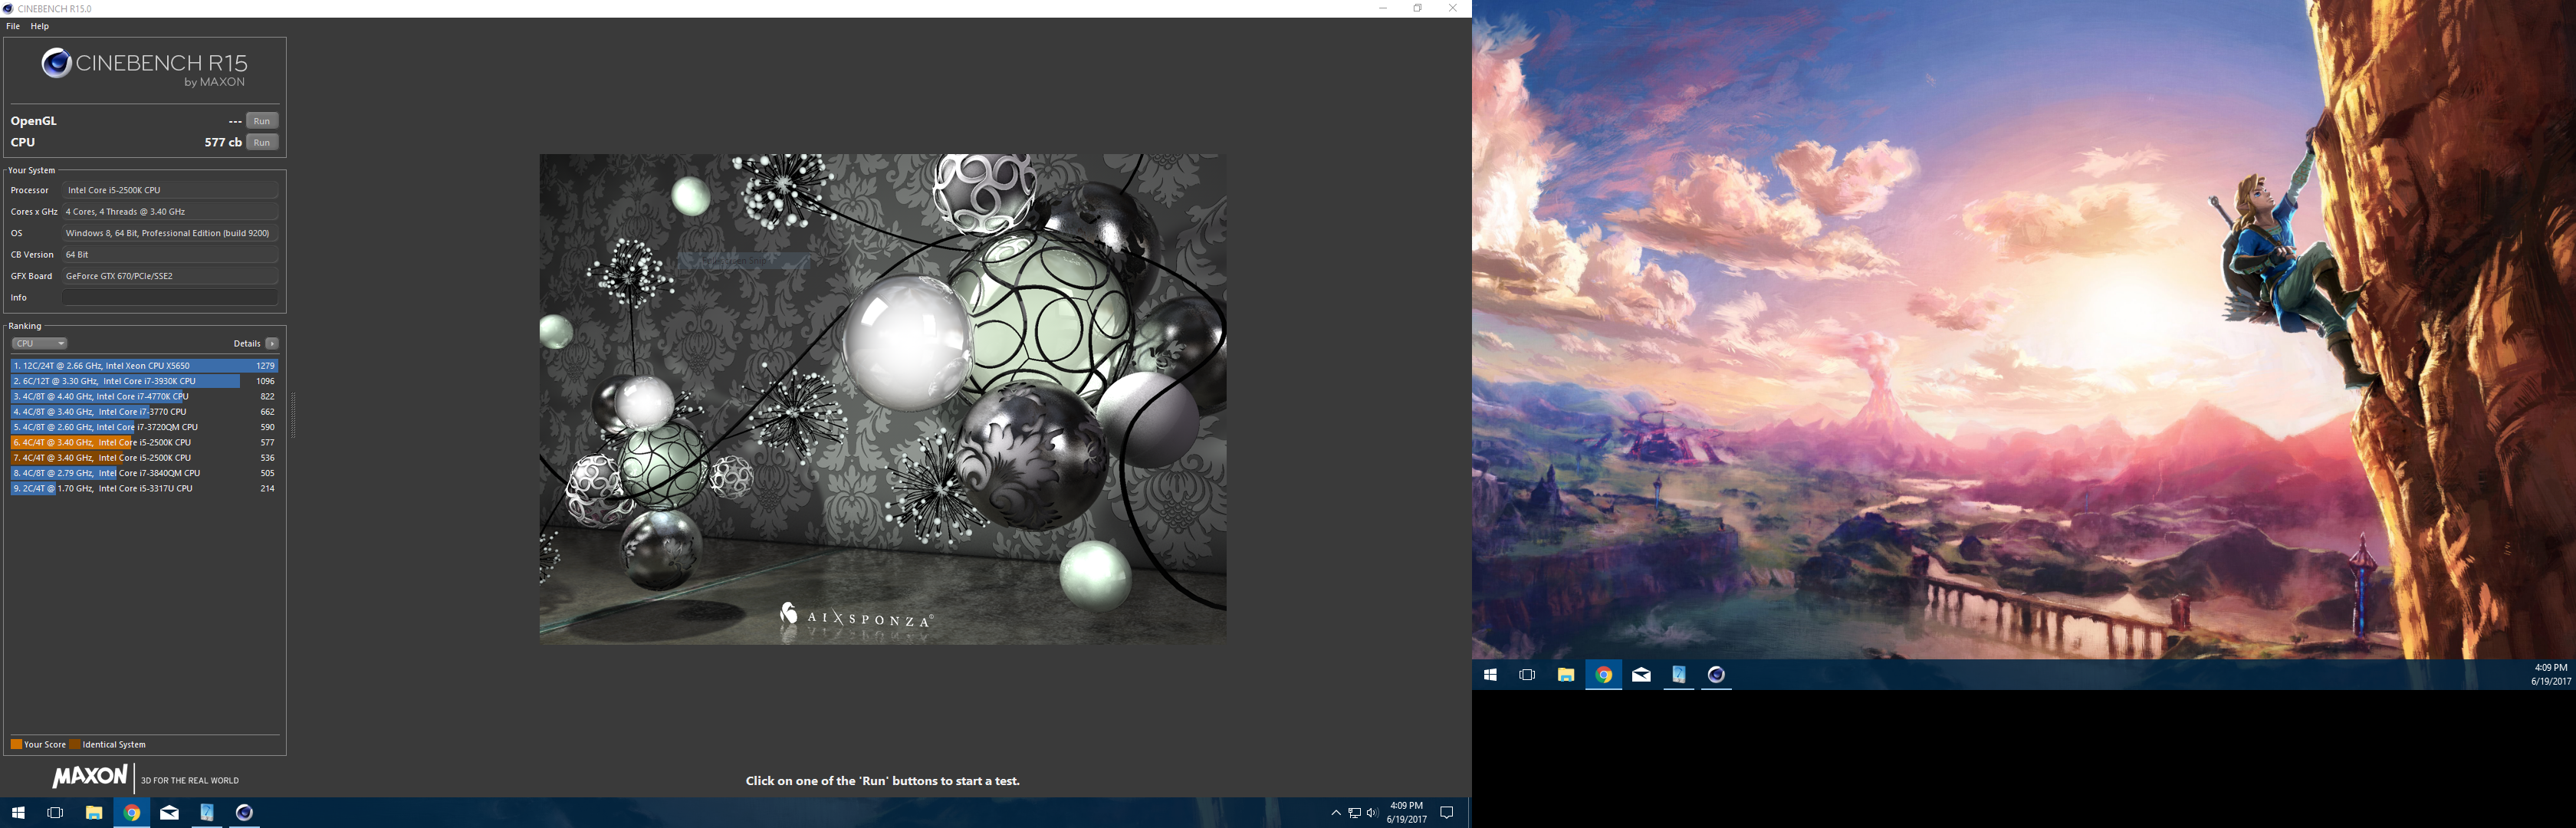Viewport: 2576px width, 828px height.
Task: Open the File menu
Action: tap(13, 26)
